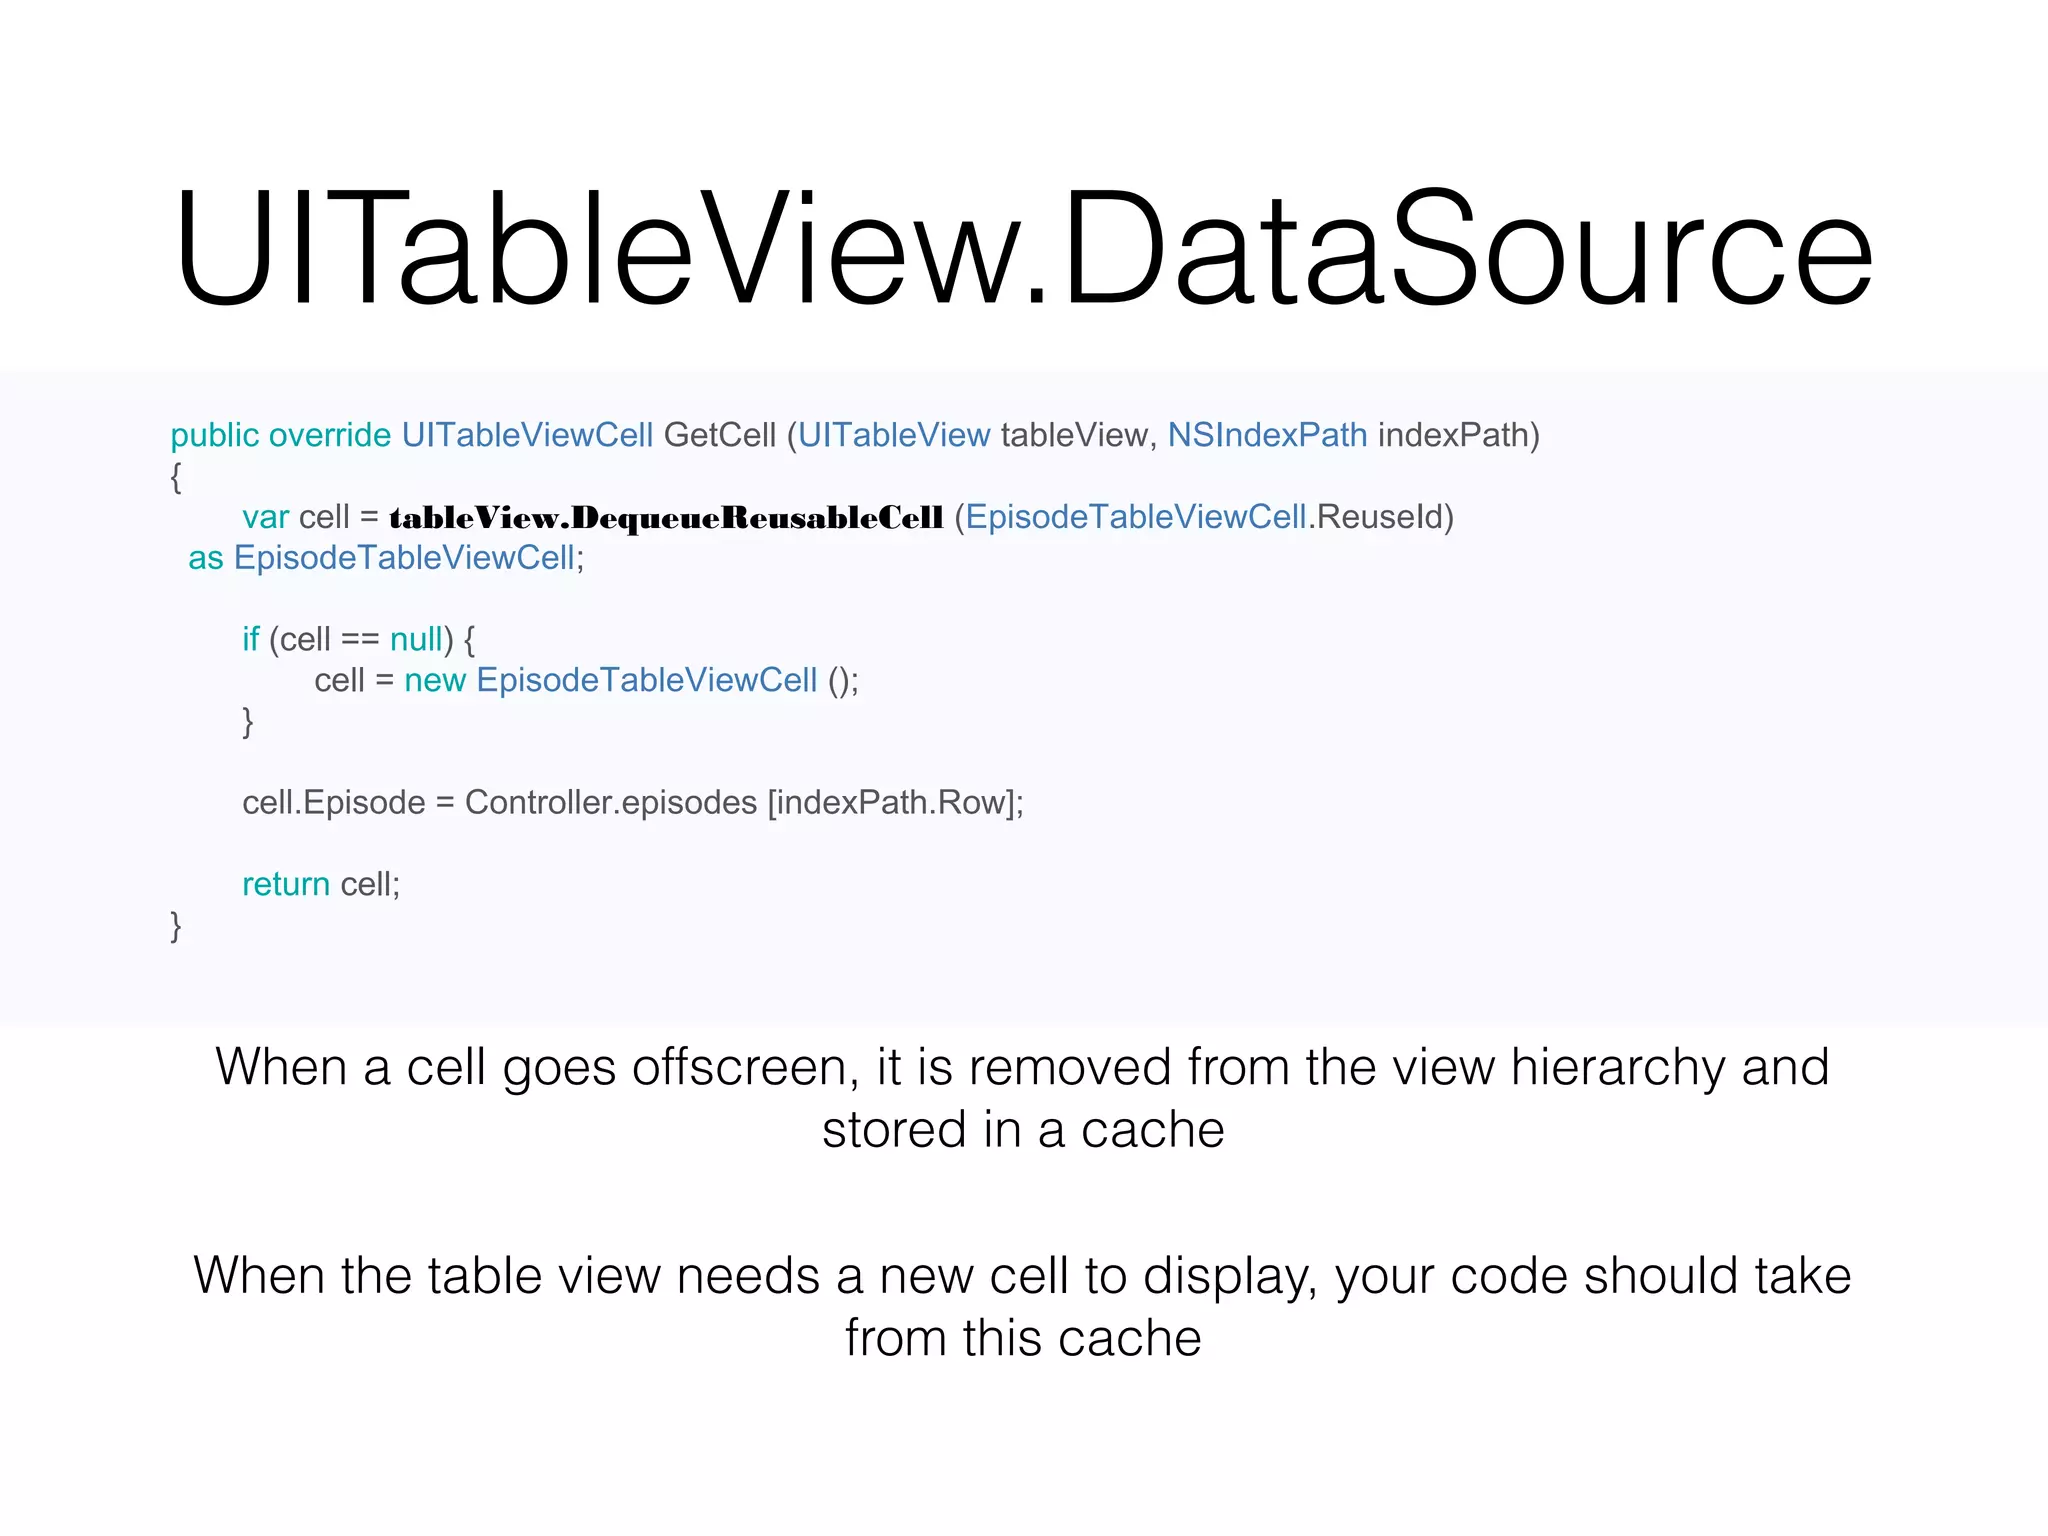The height and width of the screenshot is (1536, 2048).
Task: Click the 'if (cell == null)' condition
Action: click(358, 639)
